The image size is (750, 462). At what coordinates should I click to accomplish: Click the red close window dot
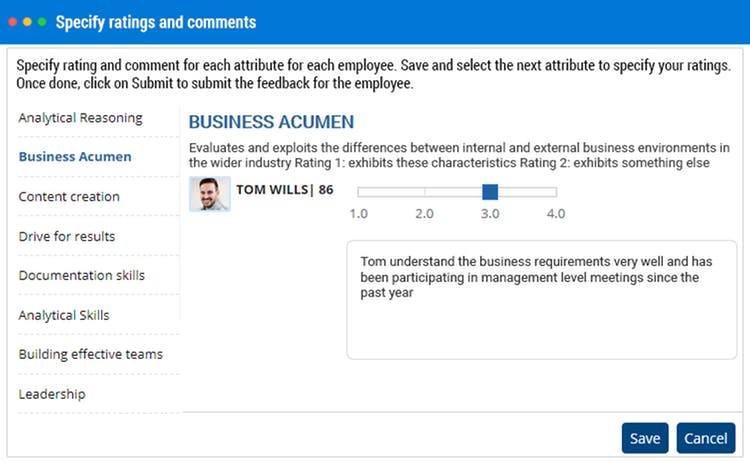12,21
